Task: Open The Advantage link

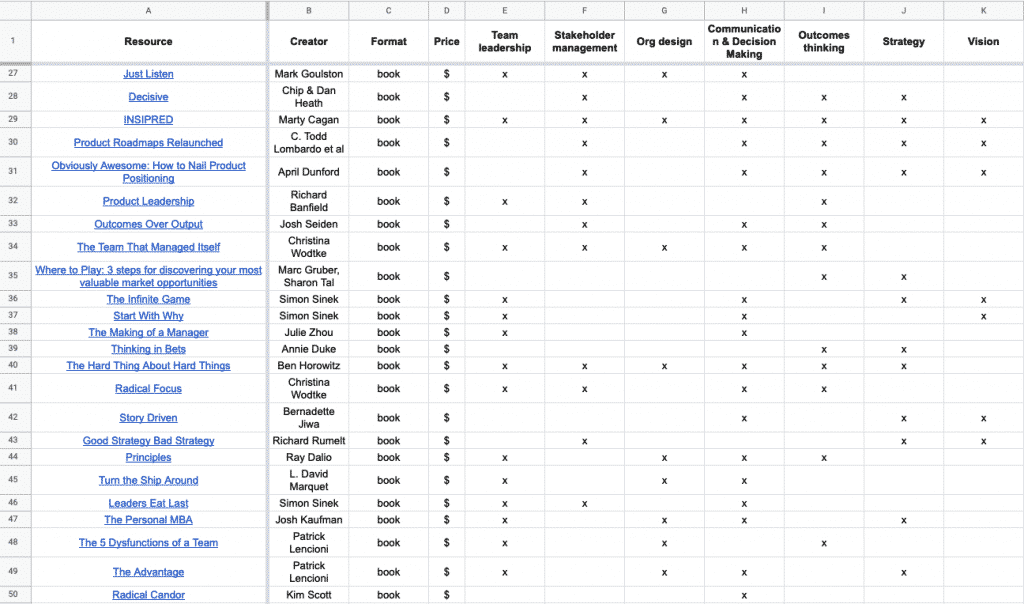Action: click(x=148, y=572)
